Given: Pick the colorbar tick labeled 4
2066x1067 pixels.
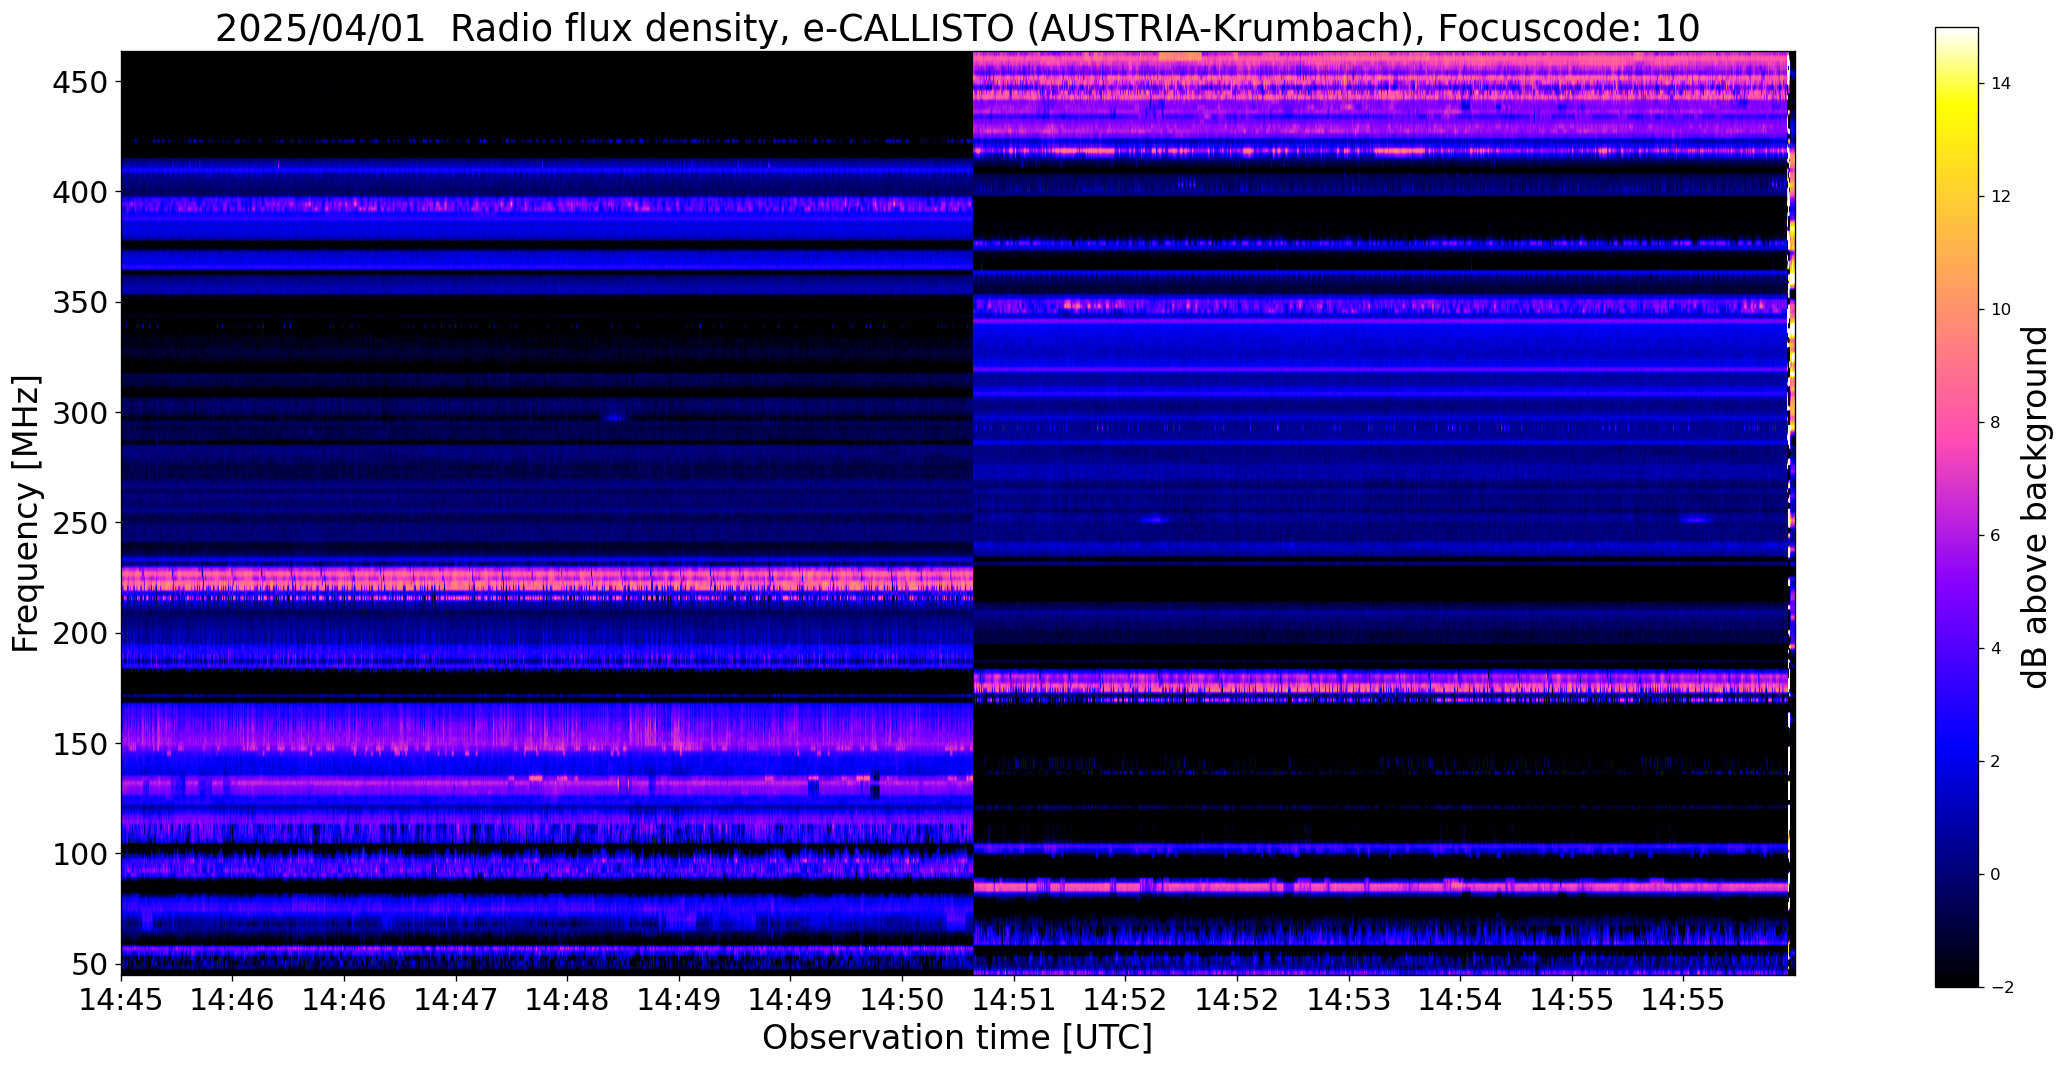Looking at the screenshot, I should point(1995,649).
